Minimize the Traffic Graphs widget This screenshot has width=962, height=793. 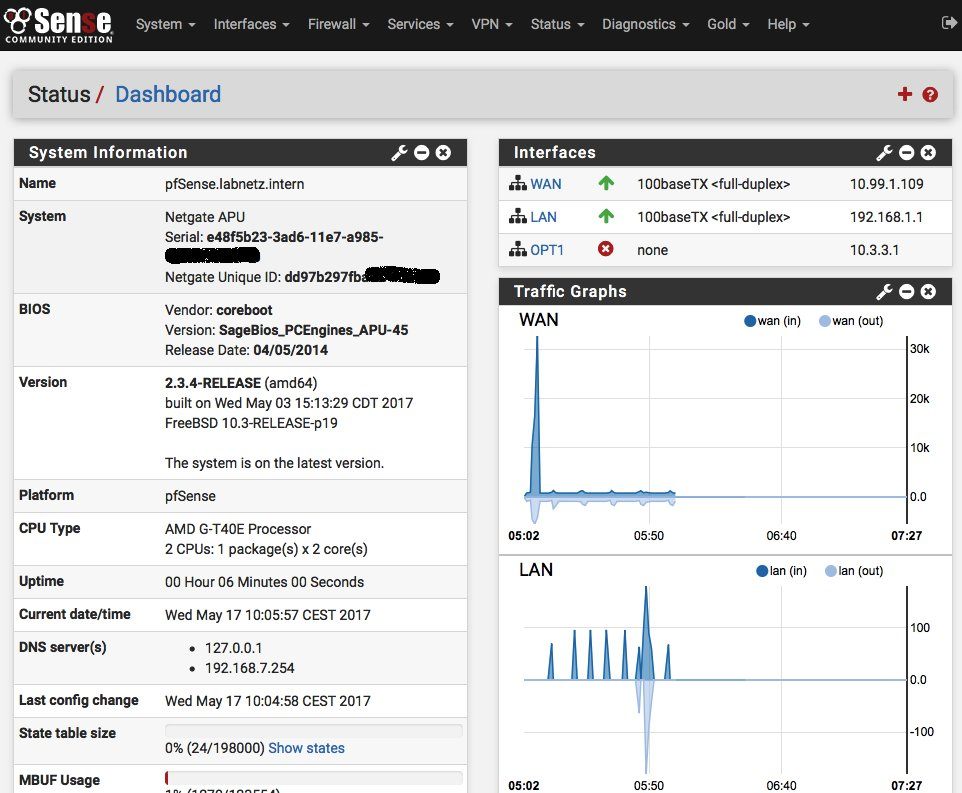pyautogui.click(x=906, y=292)
